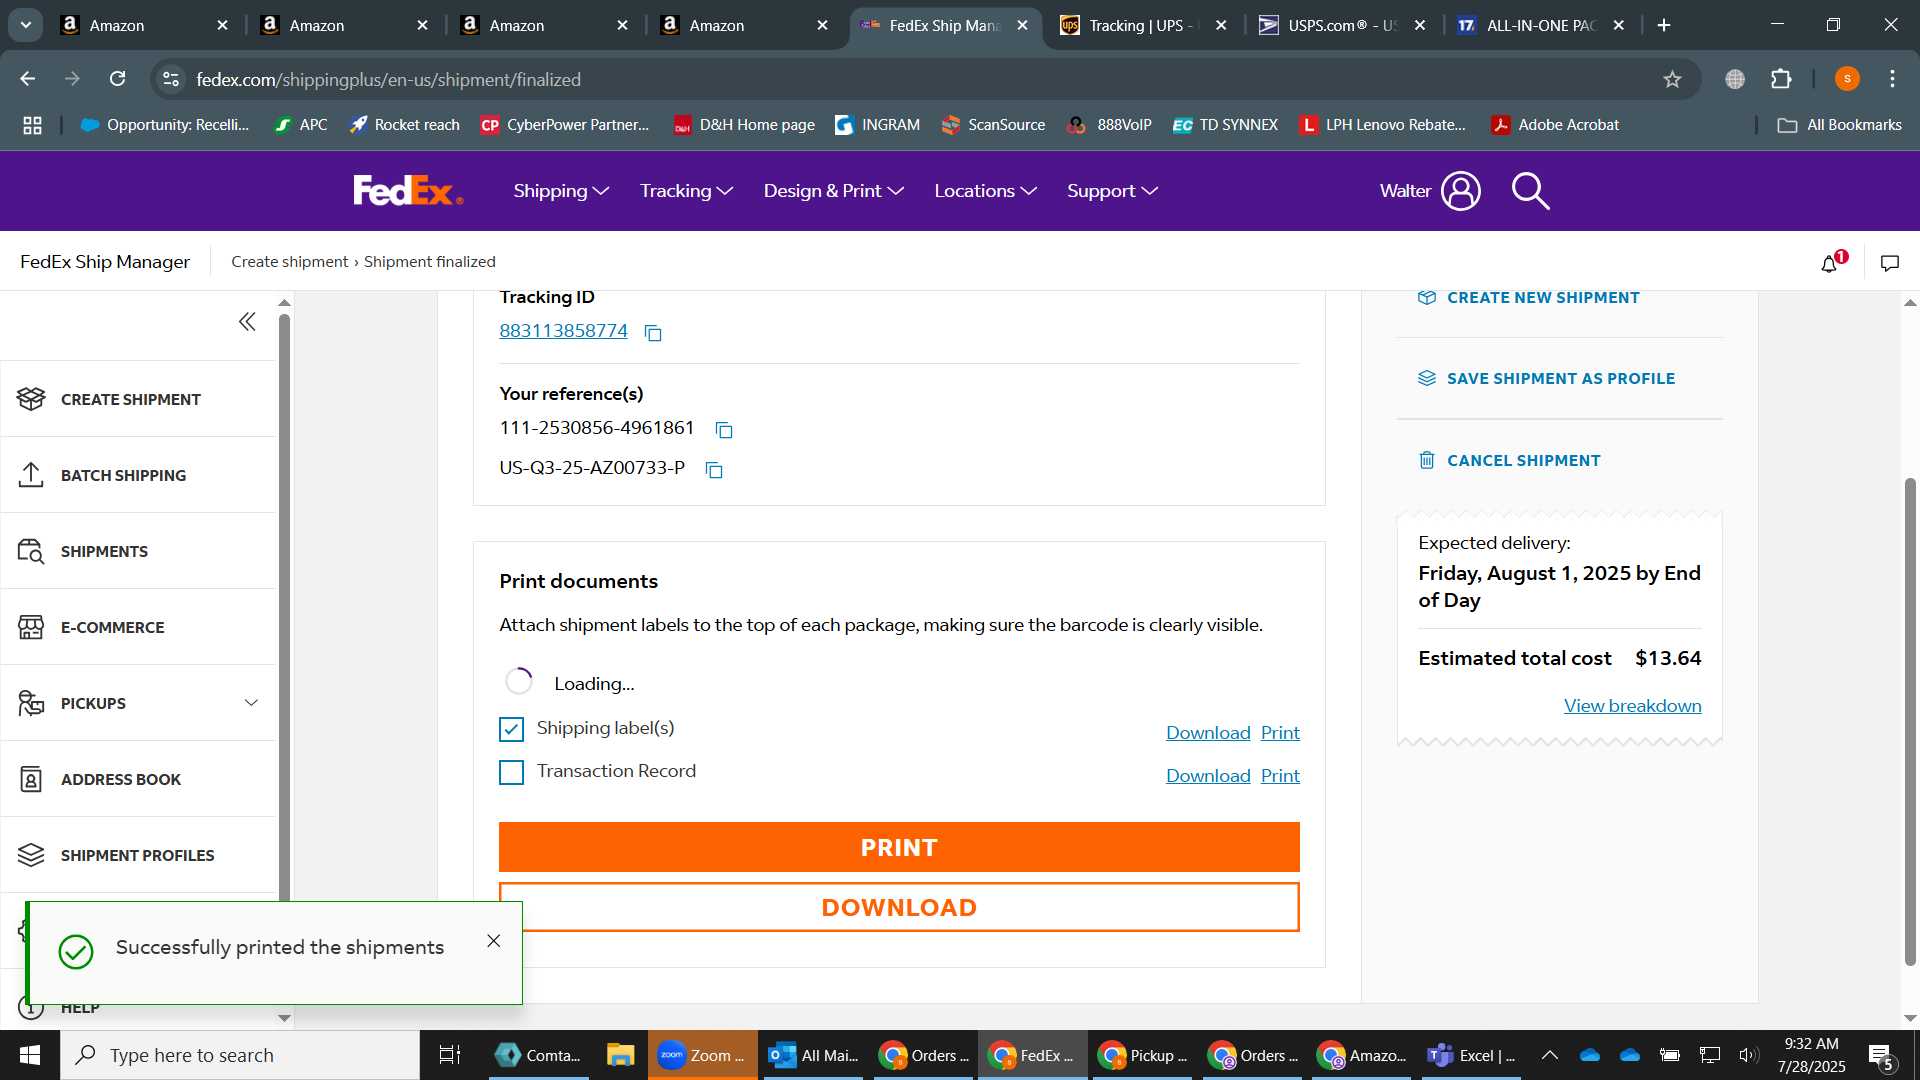The width and height of the screenshot is (1920, 1080).
Task: Click the Windows taskbar search box
Action: click(x=240, y=1055)
